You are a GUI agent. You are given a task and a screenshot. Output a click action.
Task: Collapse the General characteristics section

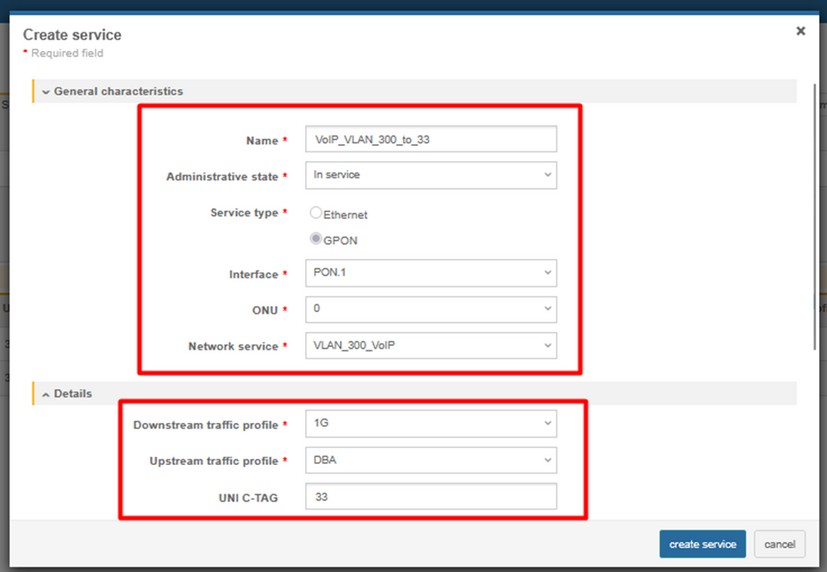point(46,92)
